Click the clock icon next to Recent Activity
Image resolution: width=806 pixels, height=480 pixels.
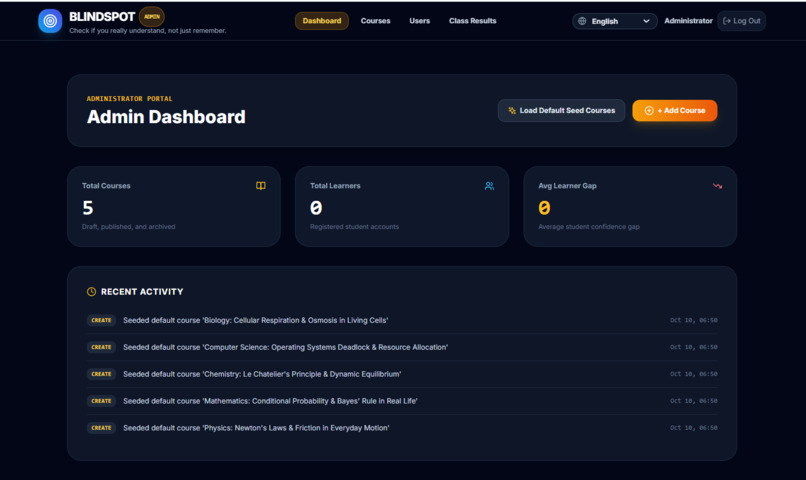coord(91,291)
